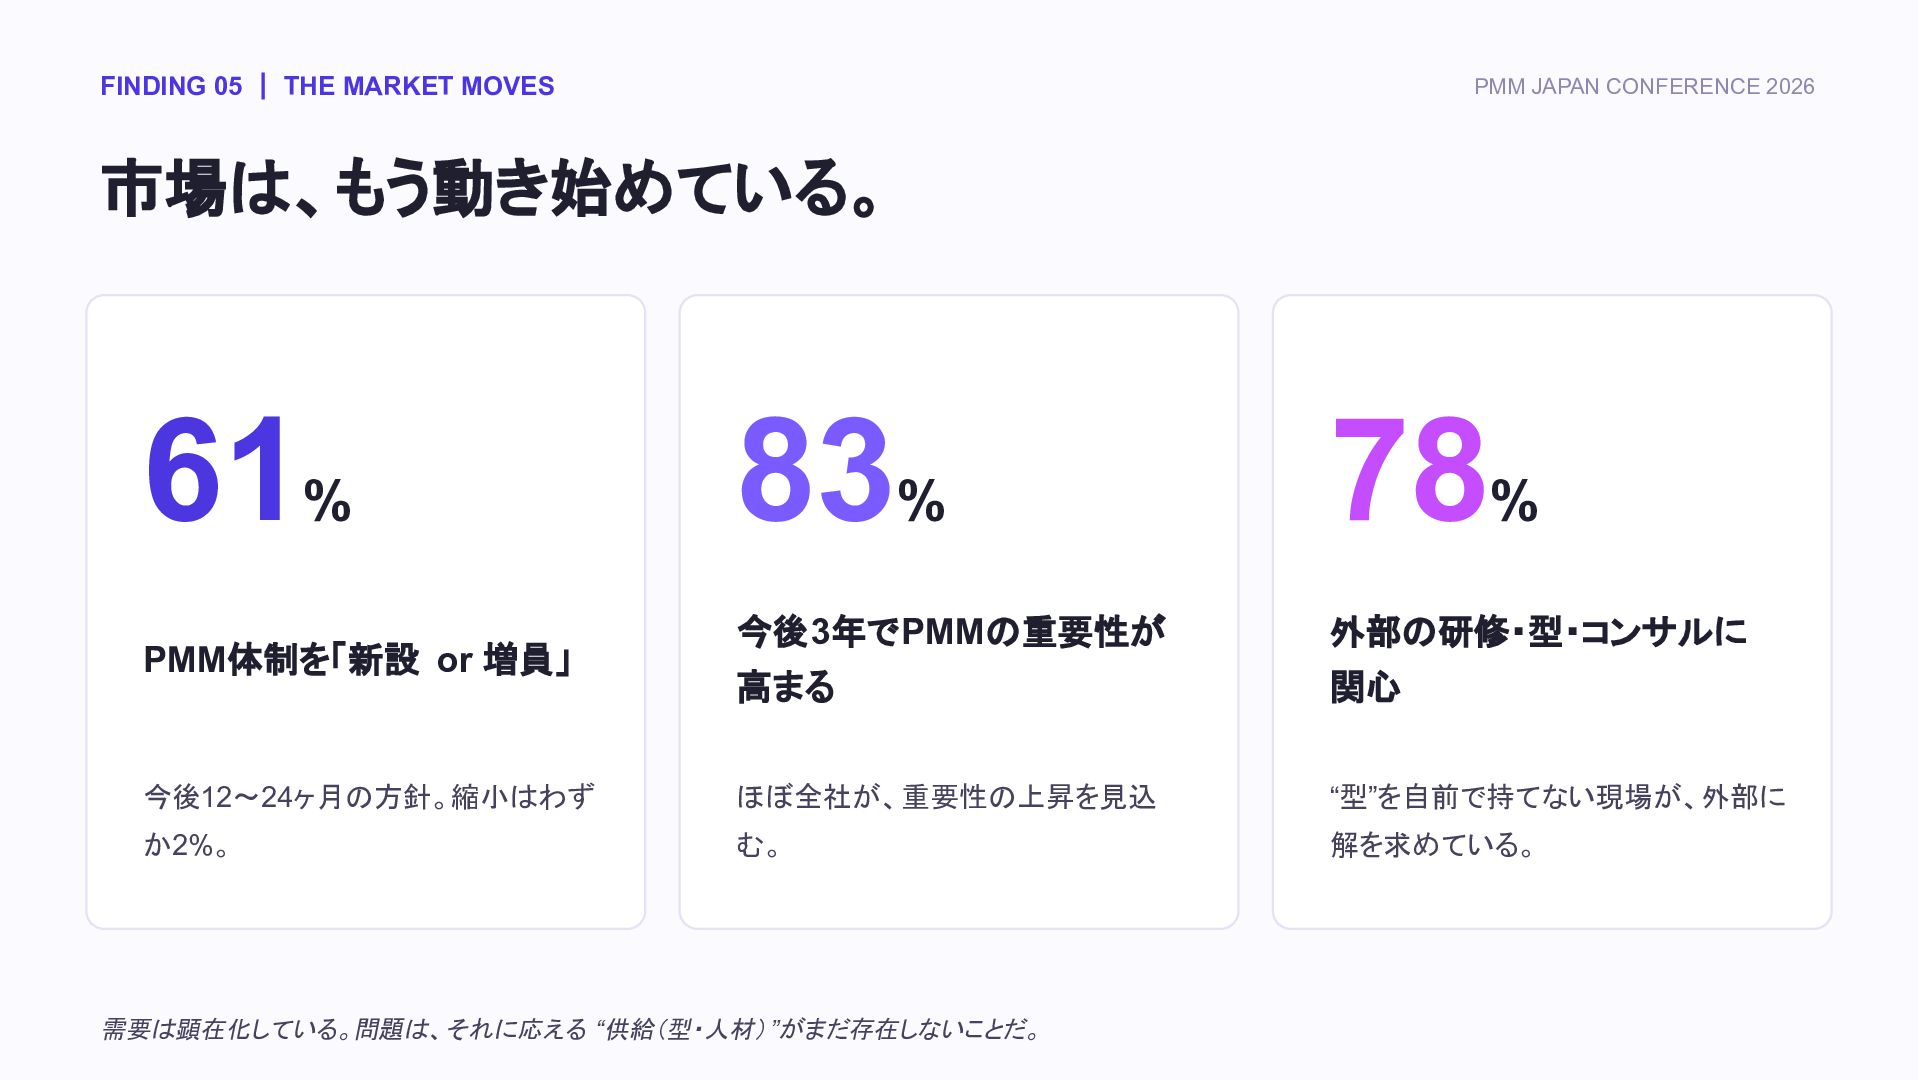The width and height of the screenshot is (1918, 1080).
Task: Click the vertical divider after FINDING 05
Action: coord(263,86)
